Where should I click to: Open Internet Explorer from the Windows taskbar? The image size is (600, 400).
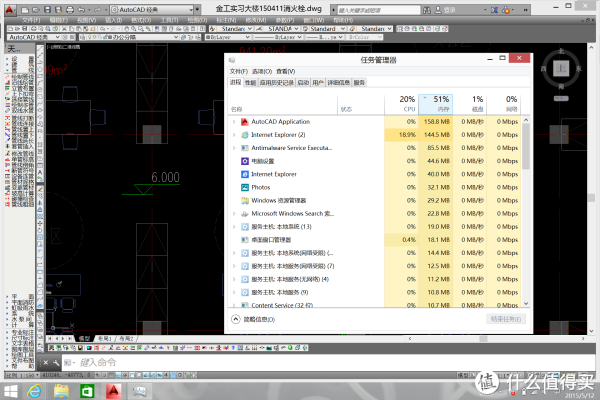click(34, 391)
